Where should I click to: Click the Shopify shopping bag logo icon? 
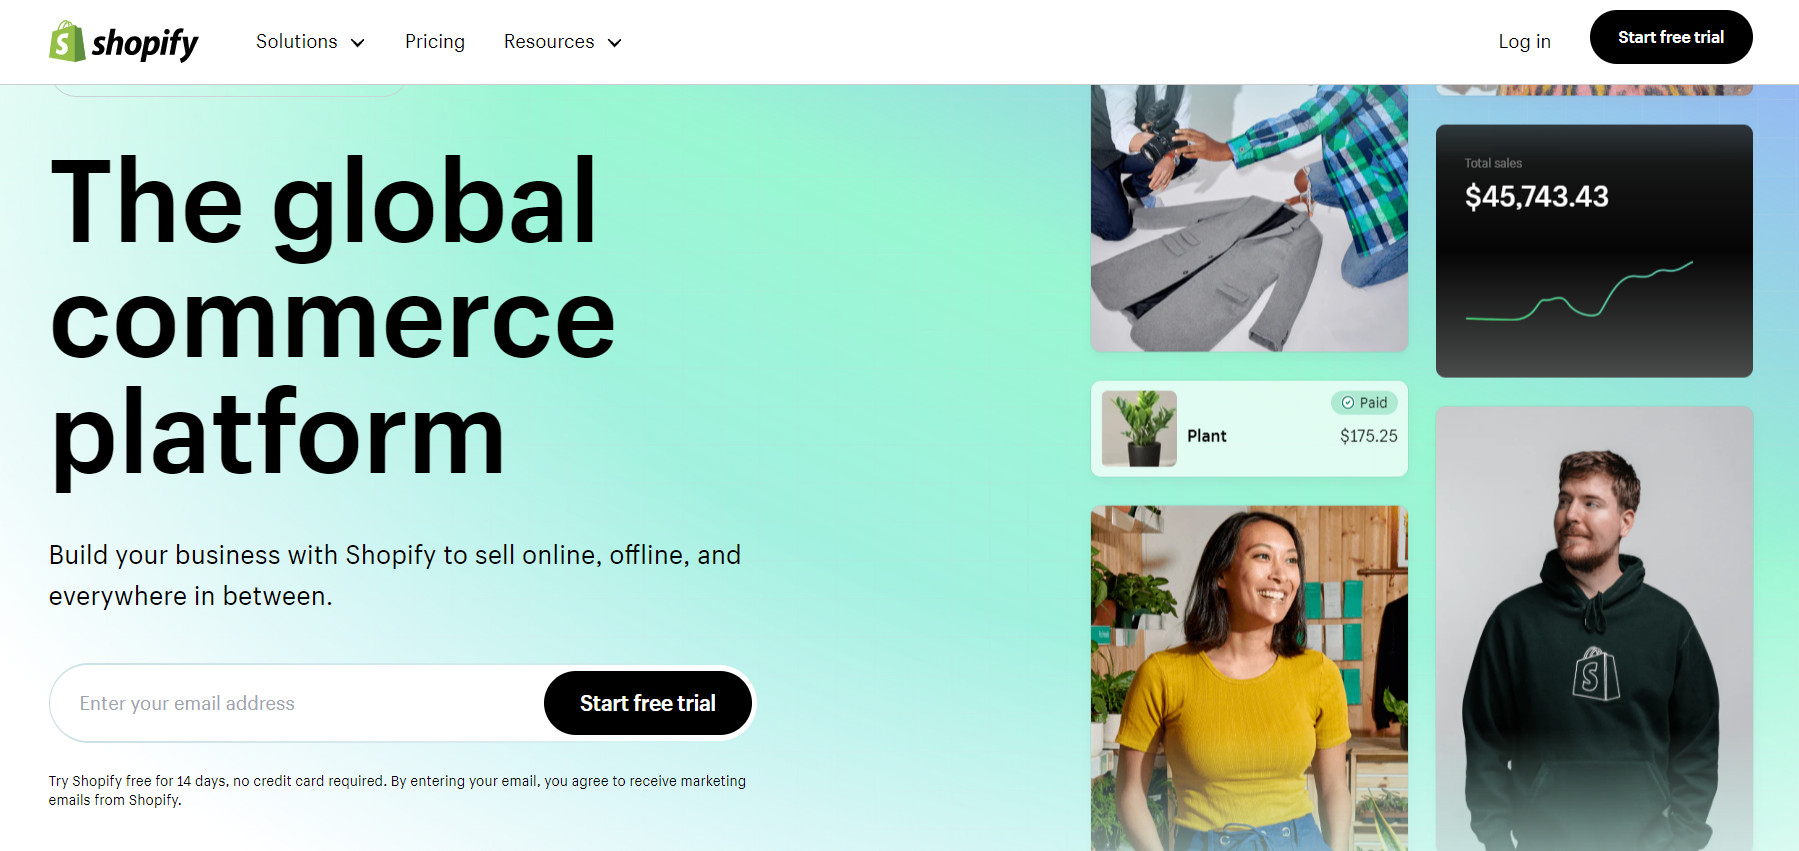tap(67, 41)
